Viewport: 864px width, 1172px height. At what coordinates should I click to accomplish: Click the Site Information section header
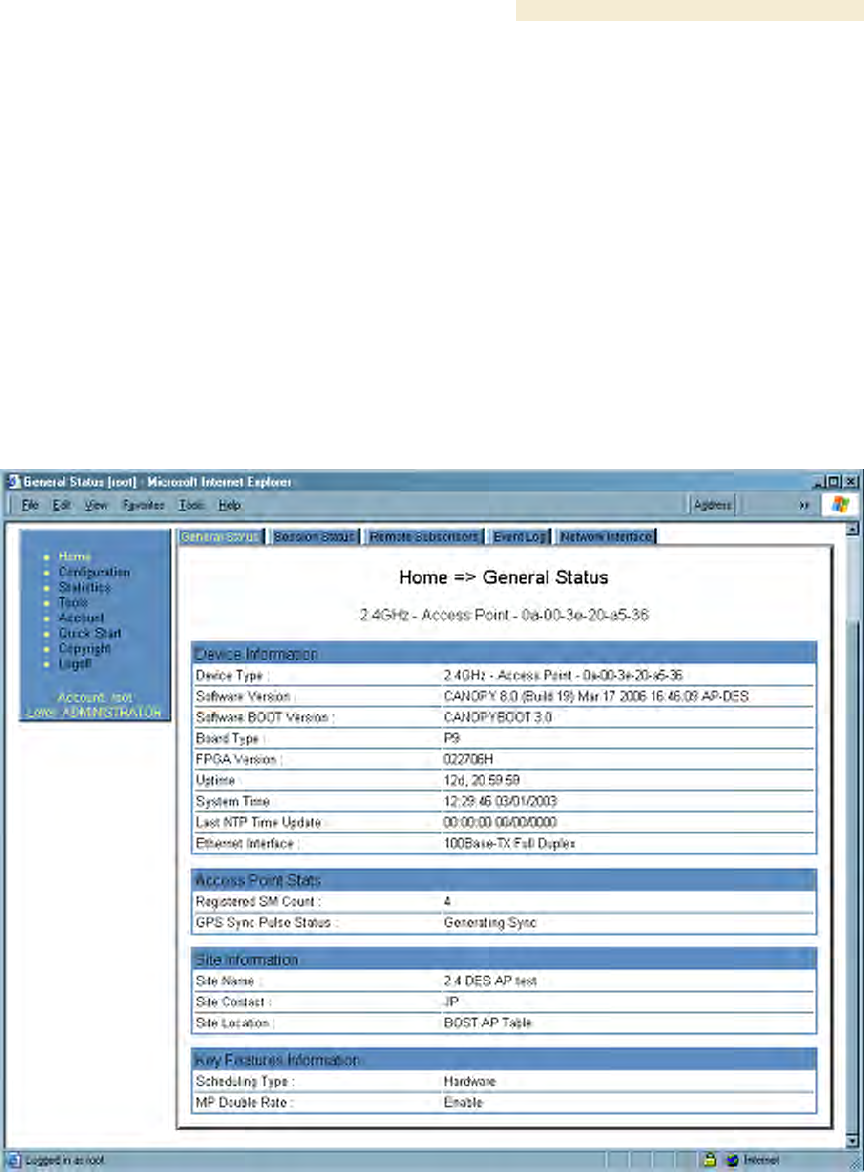coord(504,959)
